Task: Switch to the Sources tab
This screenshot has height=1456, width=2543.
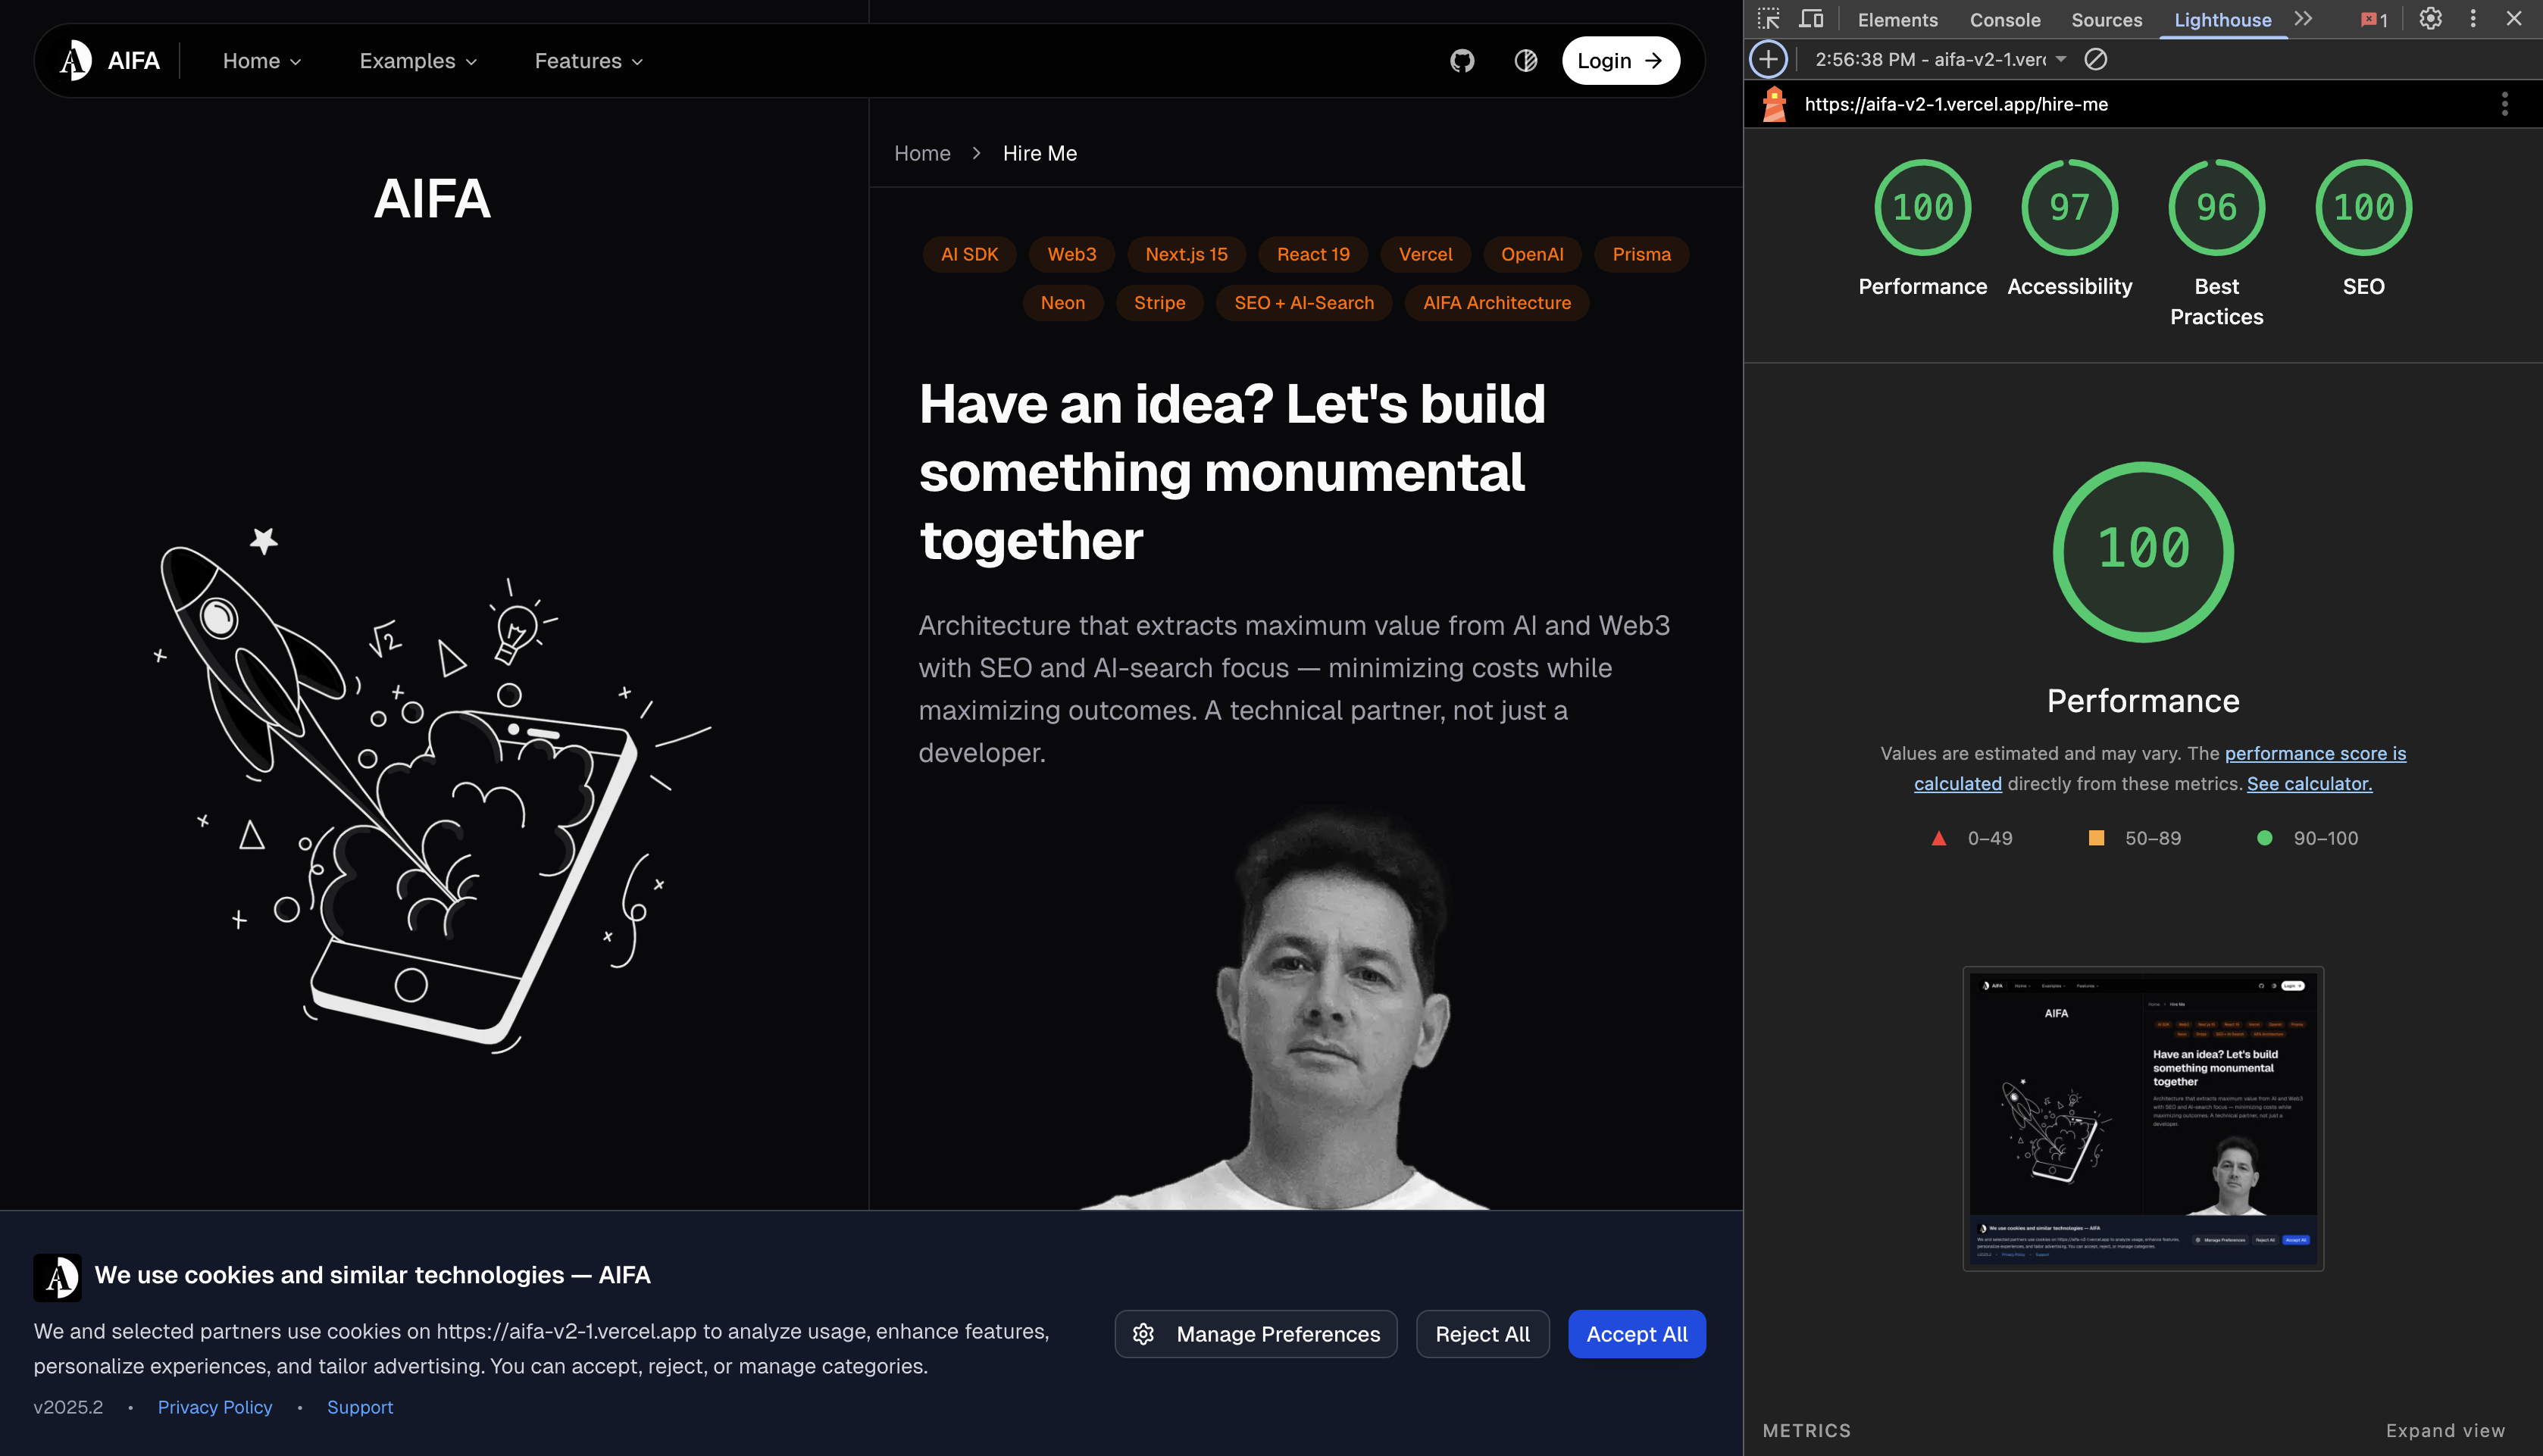Action: (2106, 20)
